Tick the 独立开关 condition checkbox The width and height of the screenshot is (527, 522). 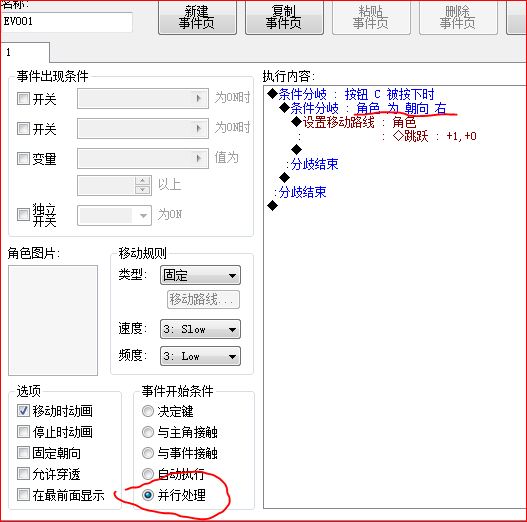(x=23, y=214)
